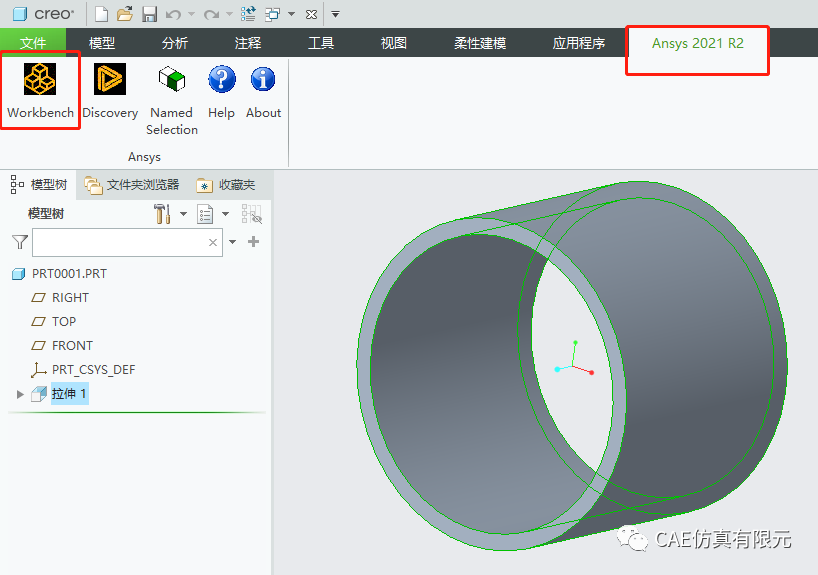Screen dimensions: 818x575
Task: Click the PRT0001.PRT part icon
Action: (x=19, y=274)
